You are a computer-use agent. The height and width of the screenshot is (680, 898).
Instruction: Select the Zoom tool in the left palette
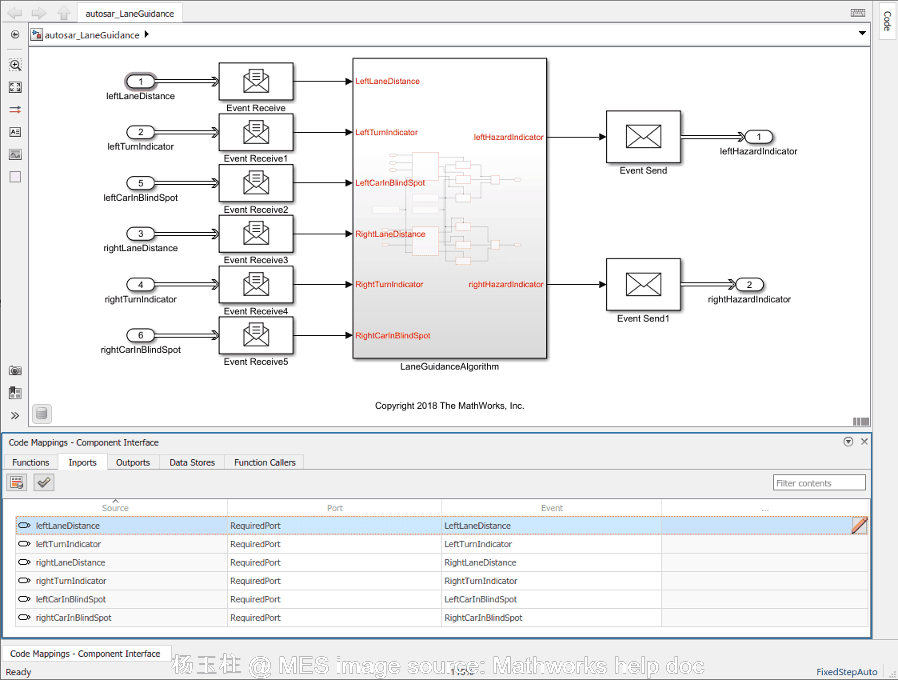[x=15, y=65]
